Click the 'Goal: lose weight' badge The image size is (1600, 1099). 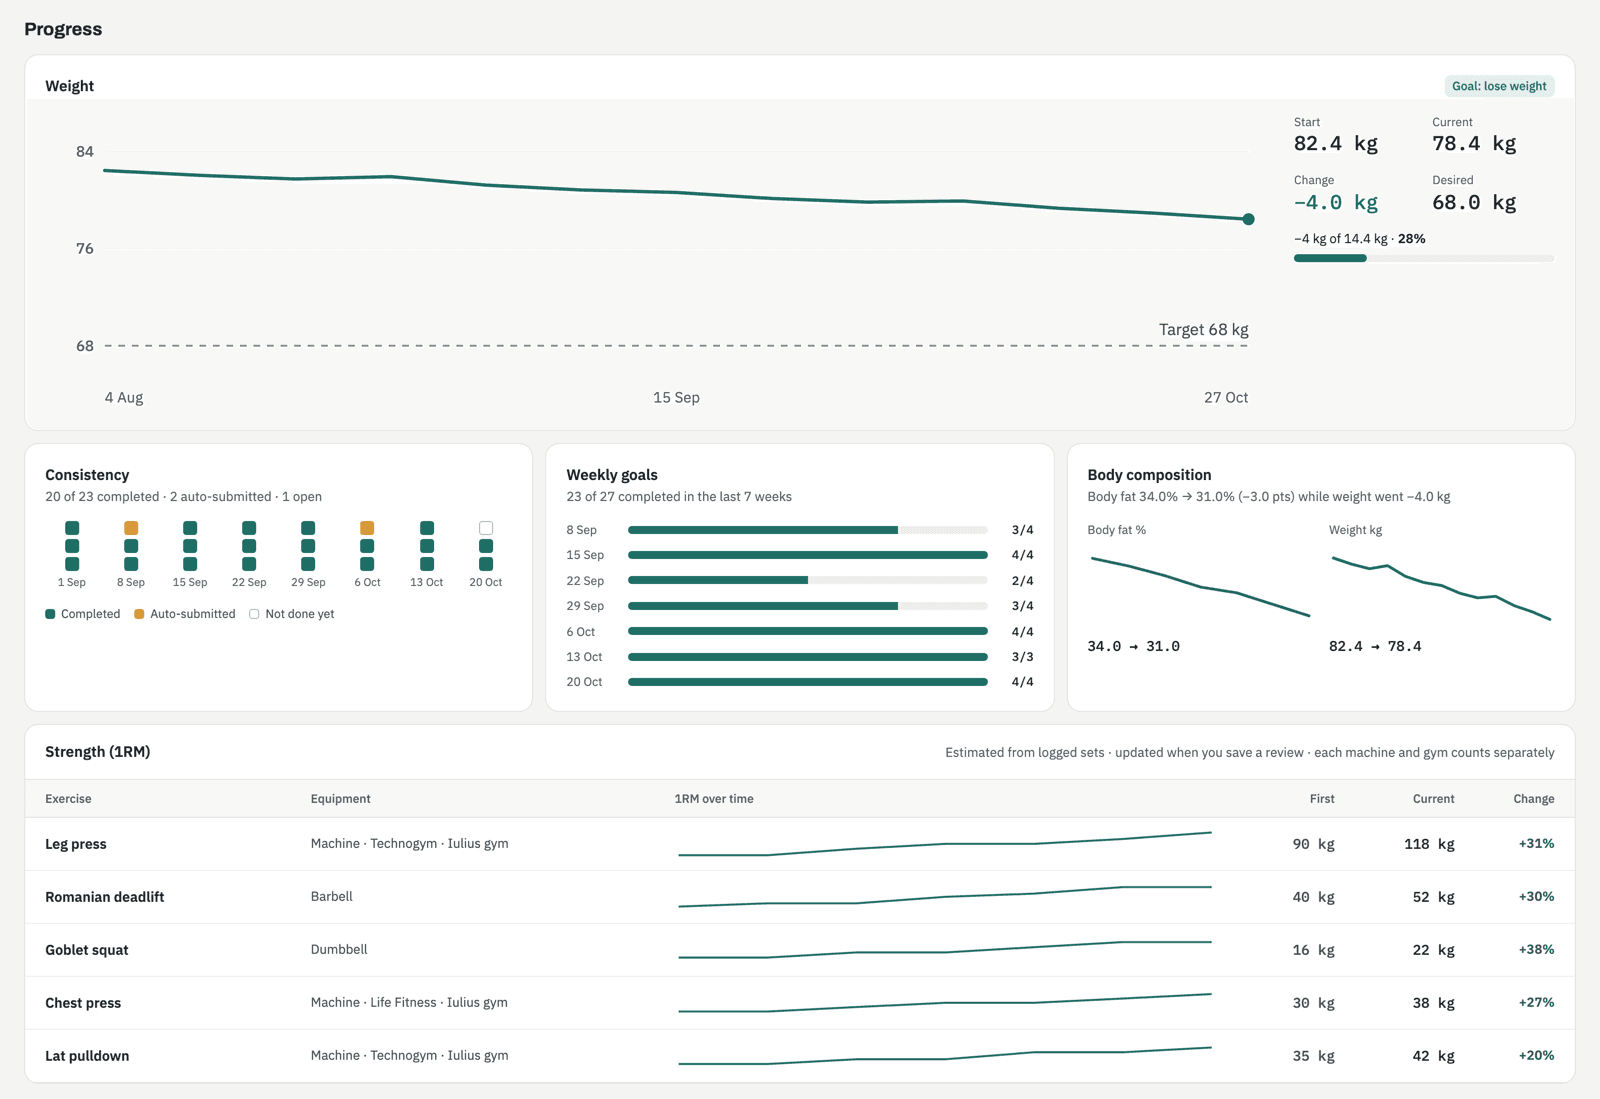point(1499,86)
